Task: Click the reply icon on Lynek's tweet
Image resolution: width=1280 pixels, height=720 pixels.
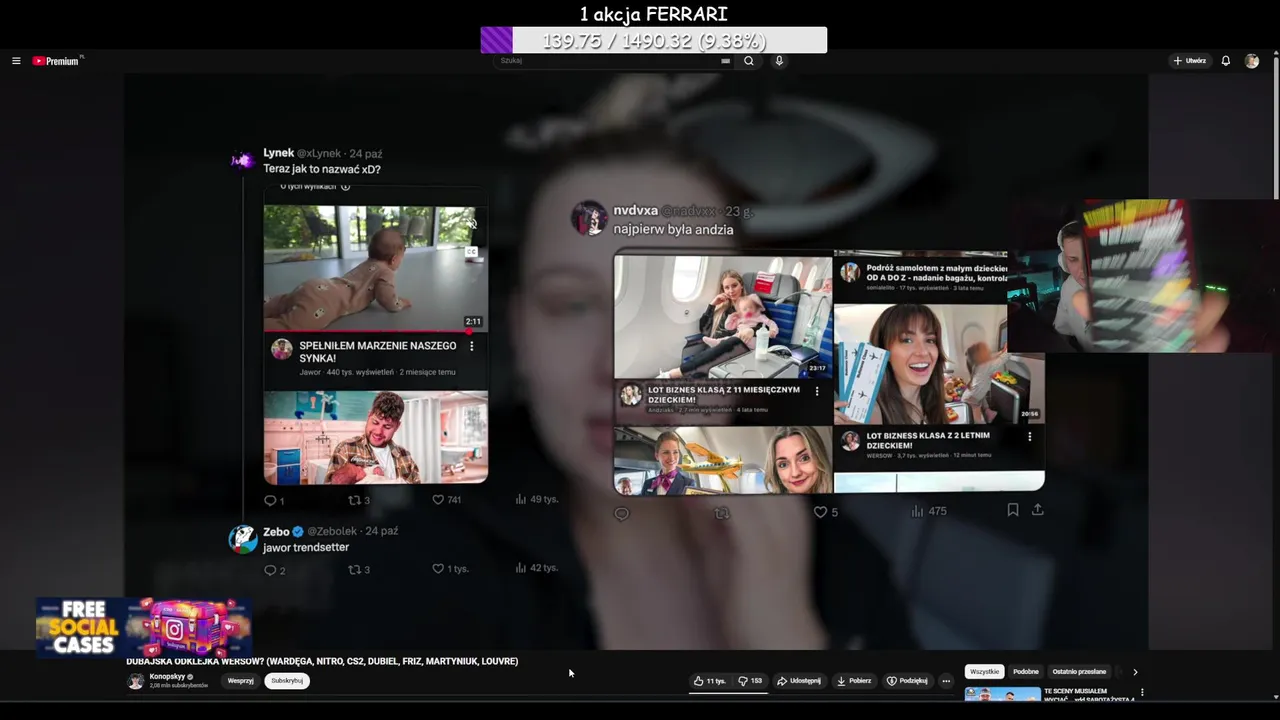Action: tap(270, 500)
